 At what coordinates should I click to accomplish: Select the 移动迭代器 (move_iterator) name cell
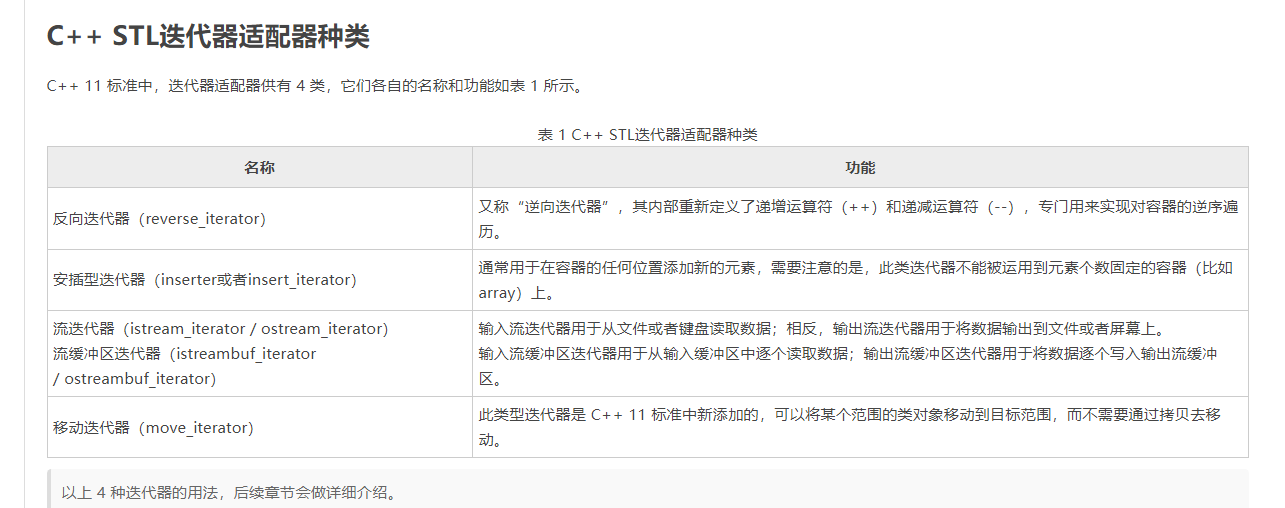pyautogui.click(x=153, y=428)
